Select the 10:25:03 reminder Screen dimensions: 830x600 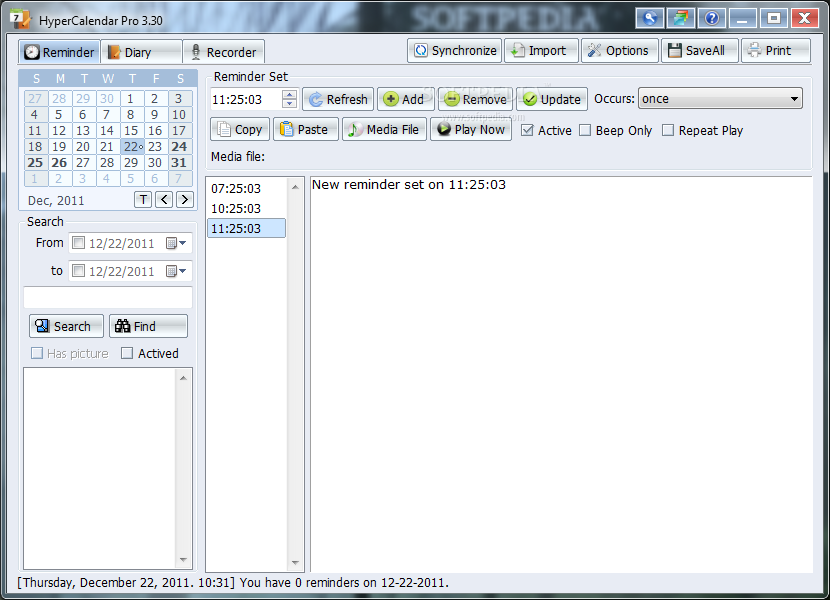point(247,208)
